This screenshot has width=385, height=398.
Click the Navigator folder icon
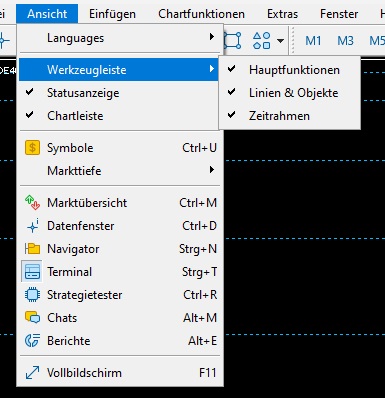tap(32, 249)
